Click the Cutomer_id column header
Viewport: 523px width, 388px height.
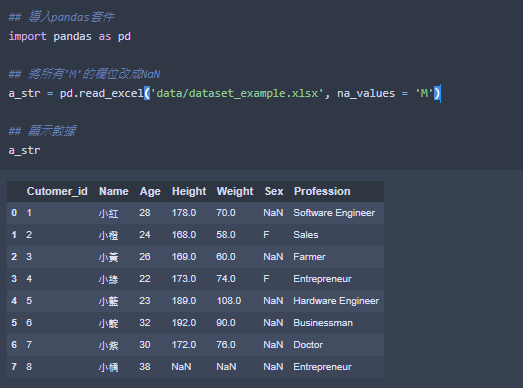[x=57, y=191]
